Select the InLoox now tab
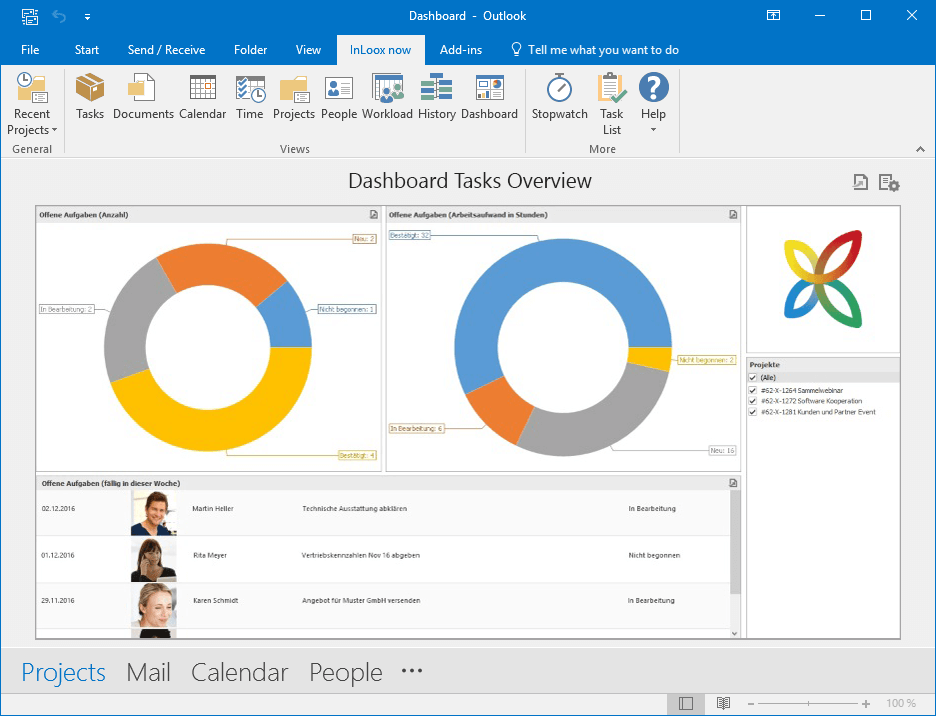Viewport: 936px width, 716px height. point(380,50)
